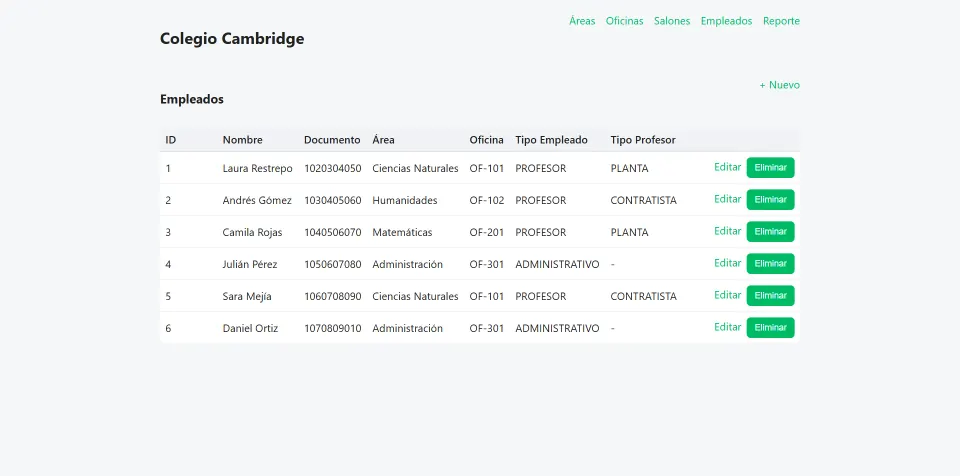Click the Tipo Empleado column header
The width and height of the screenshot is (960, 476).
click(551, 140)
